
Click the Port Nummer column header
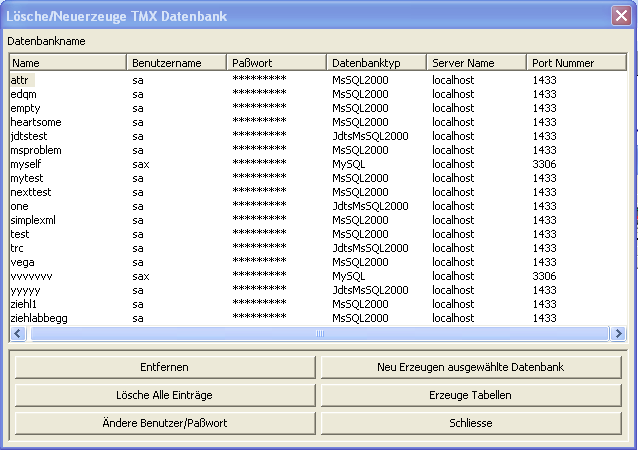click(575, 63)
